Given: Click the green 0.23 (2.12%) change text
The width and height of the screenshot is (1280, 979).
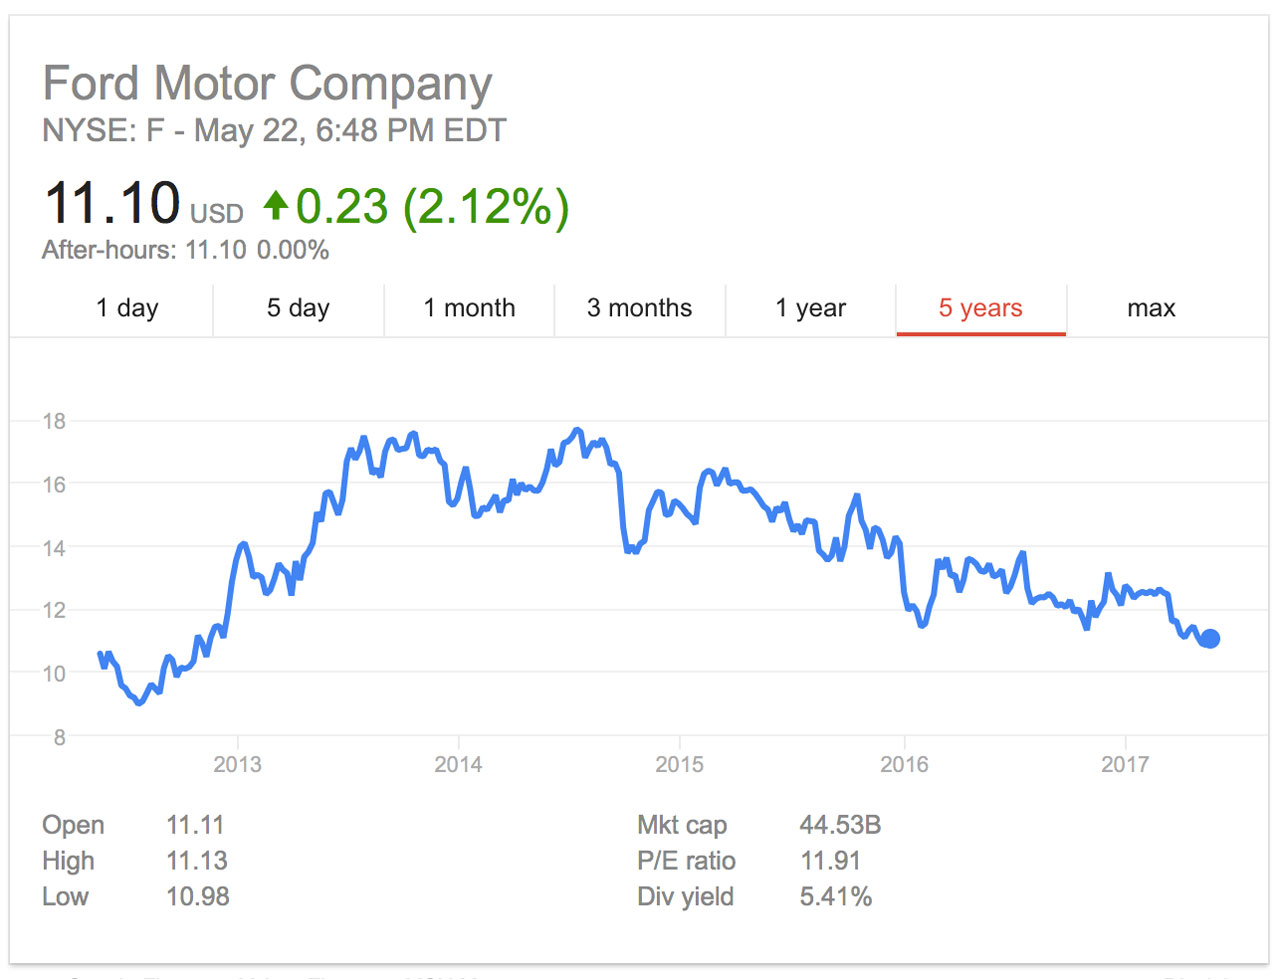Looking at the screenshot, I should coord(432,207).
